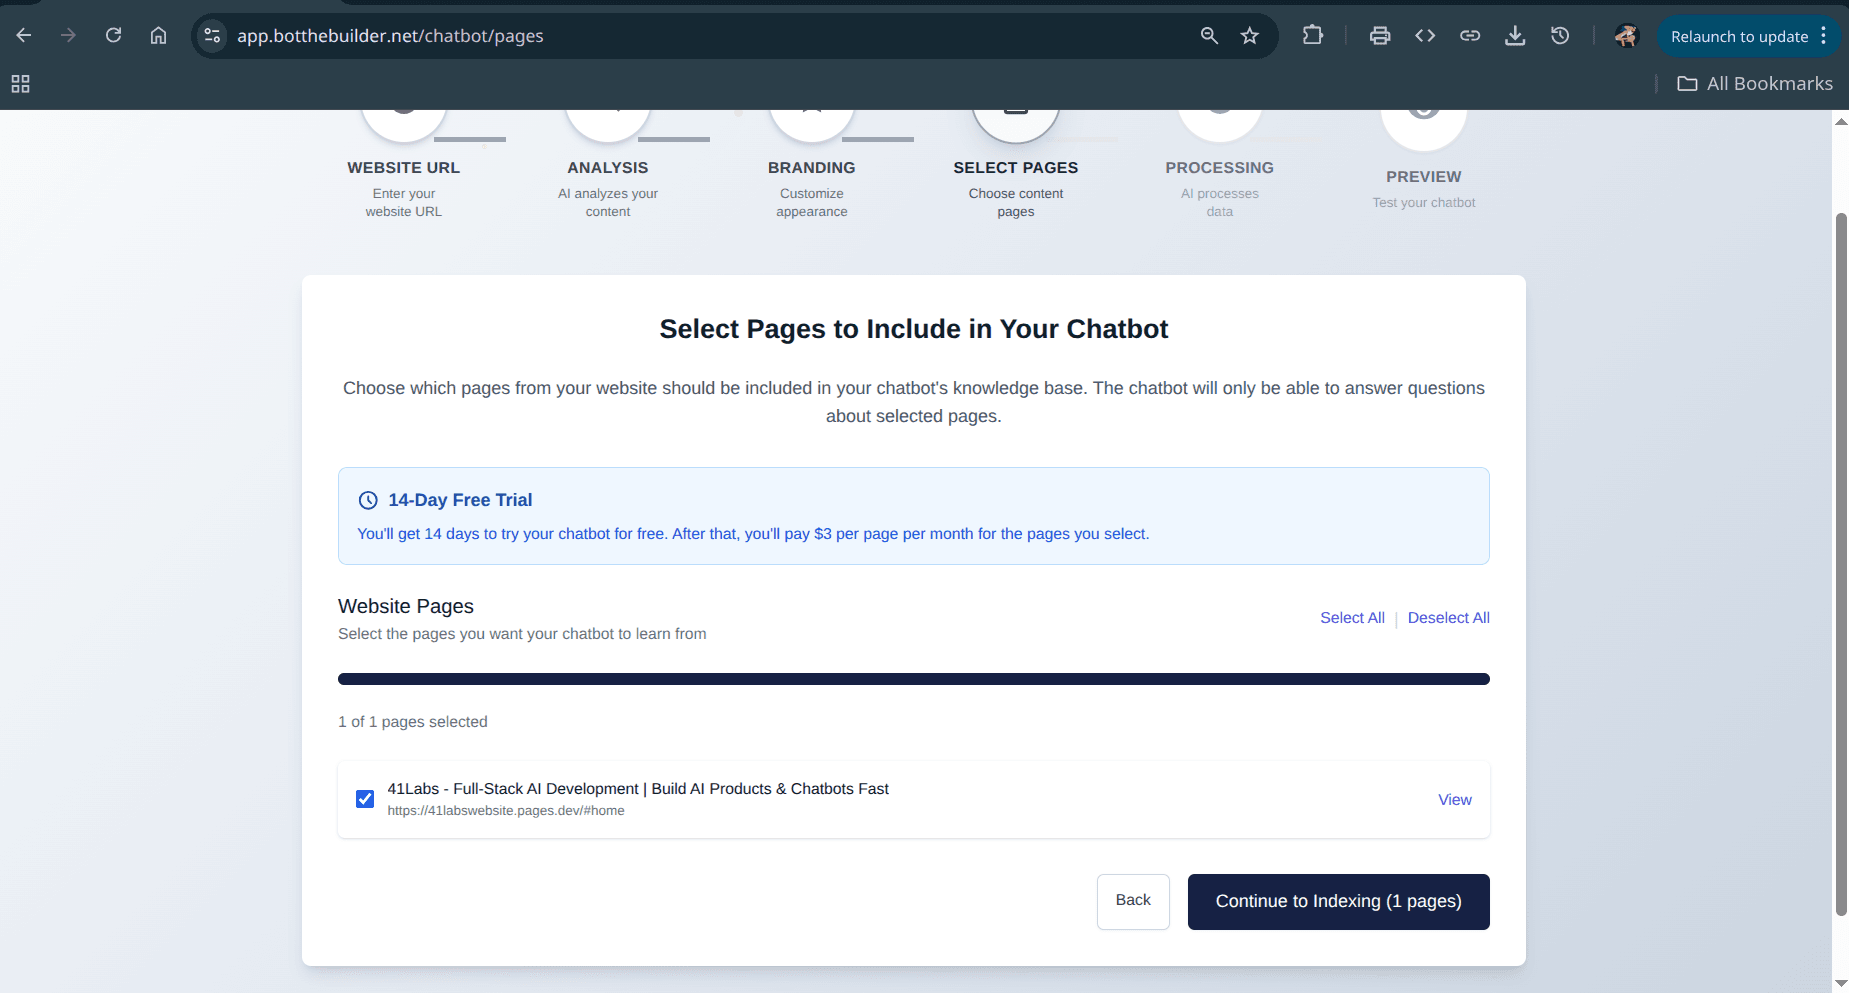
Task: Click Continue to Indexing button
Action: [x=1338, y=902]
